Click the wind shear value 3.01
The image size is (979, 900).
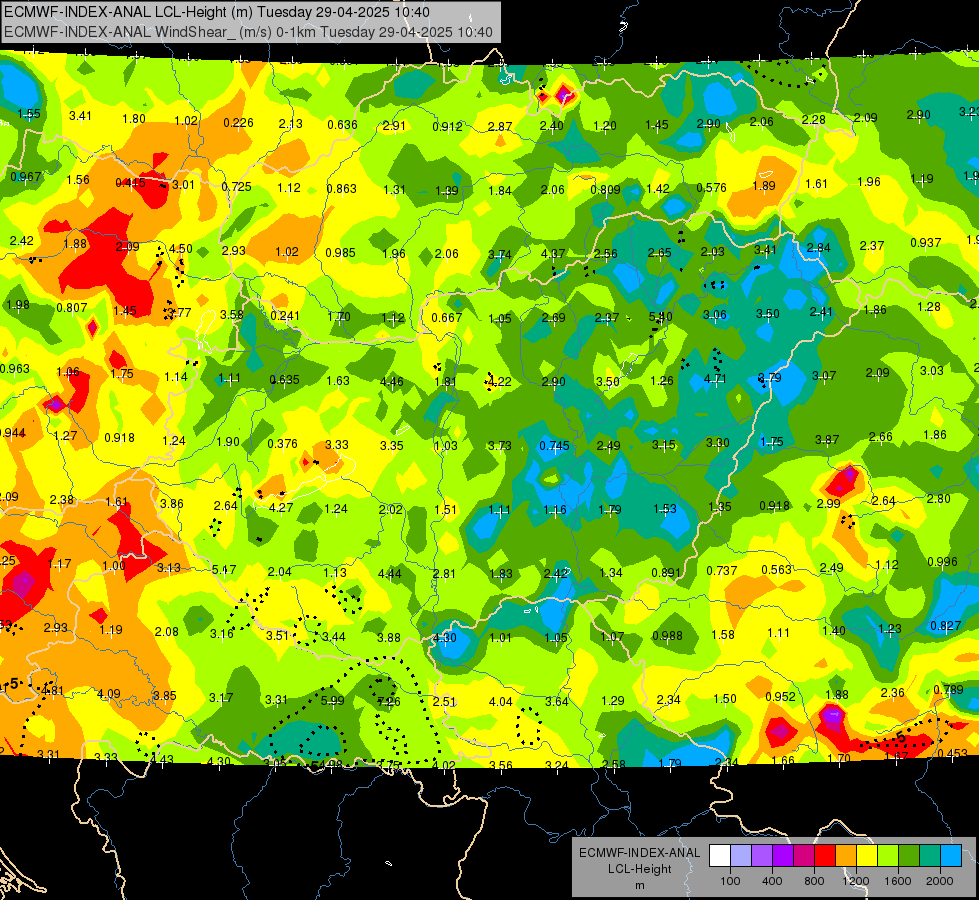click(183, 185)
